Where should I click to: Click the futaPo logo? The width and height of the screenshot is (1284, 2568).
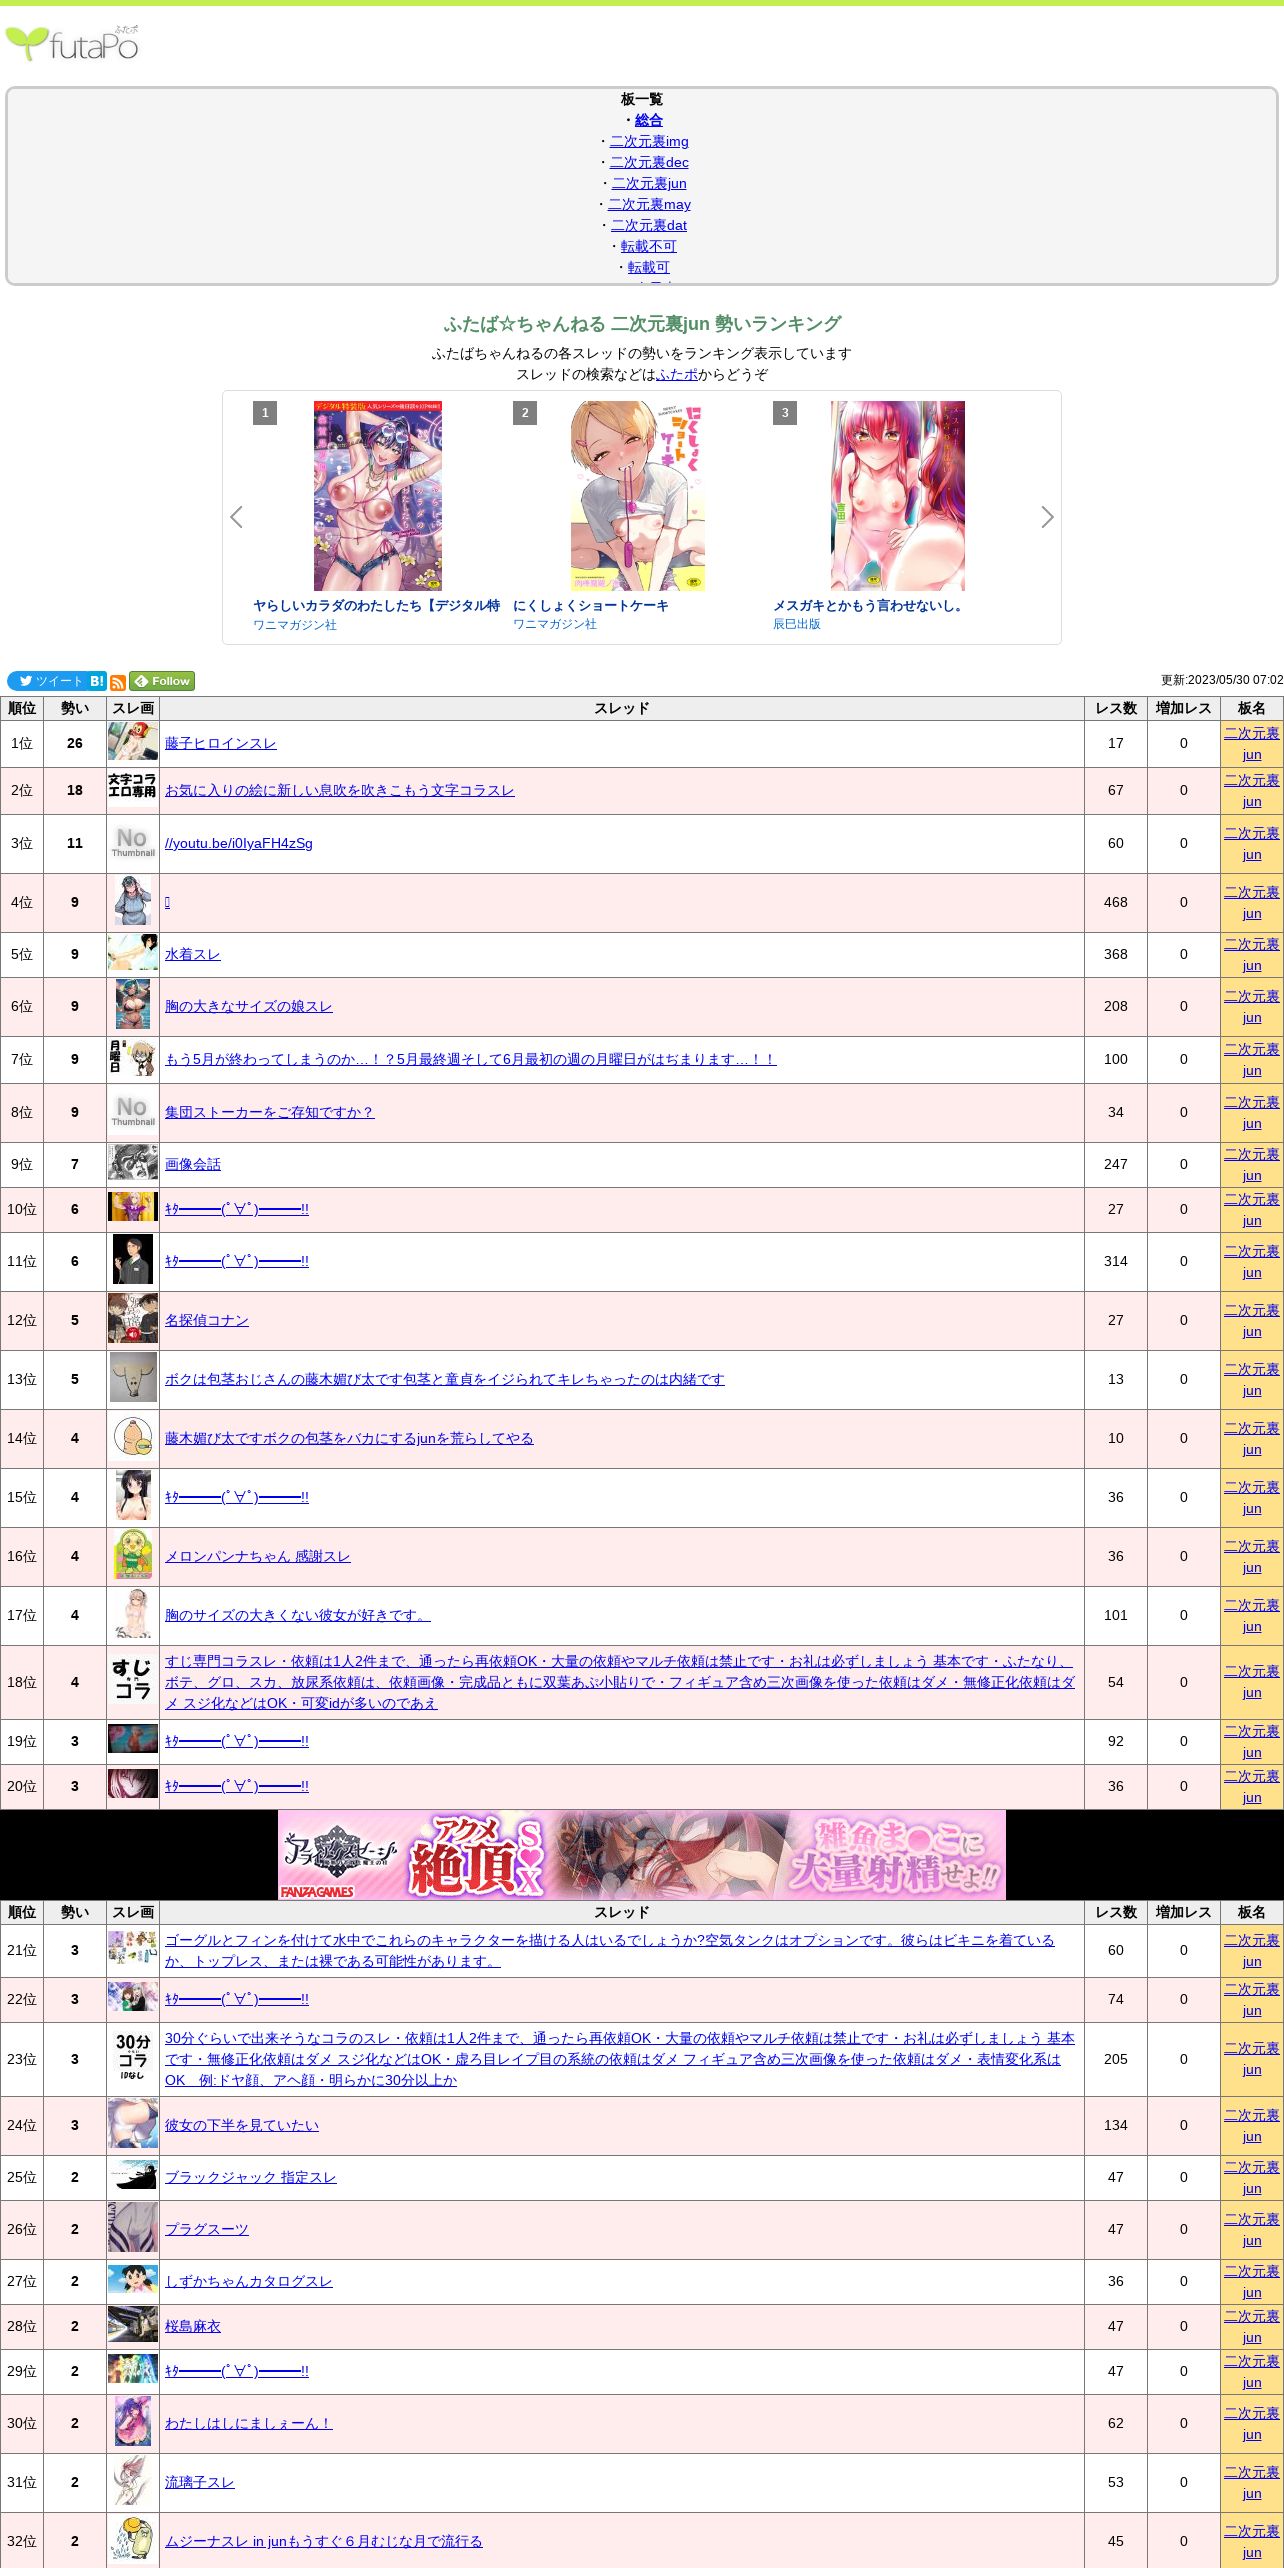click(x=72, y=44)
